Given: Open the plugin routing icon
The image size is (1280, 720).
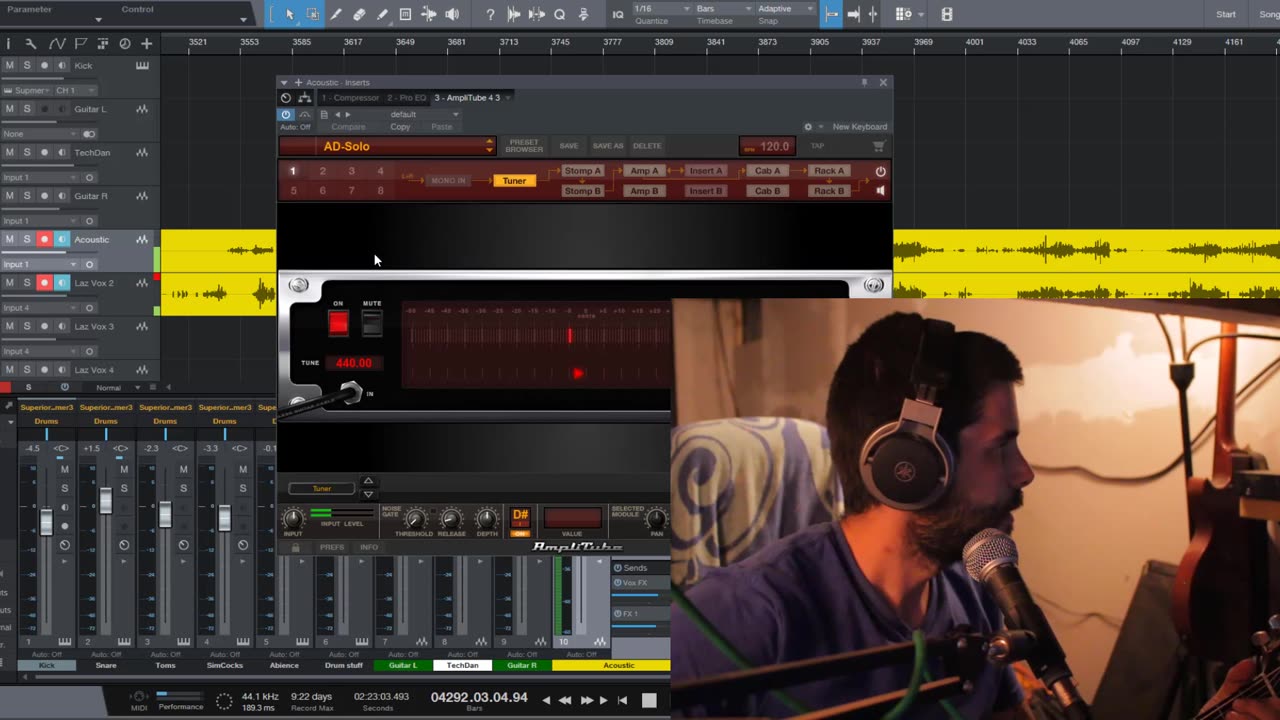Looking at the screenshot, I should [x=304, y=98].
